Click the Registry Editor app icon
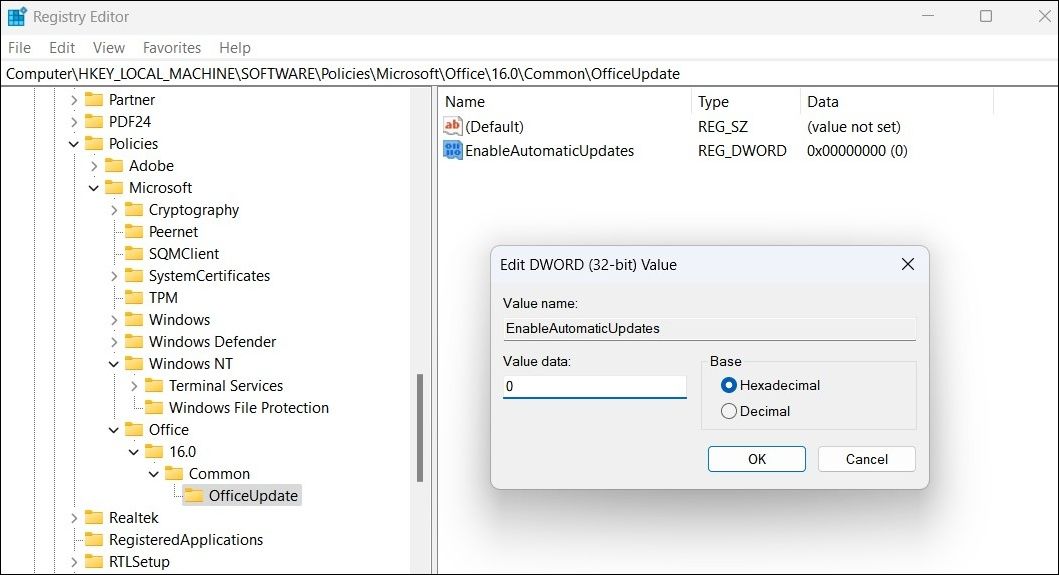 17,16
